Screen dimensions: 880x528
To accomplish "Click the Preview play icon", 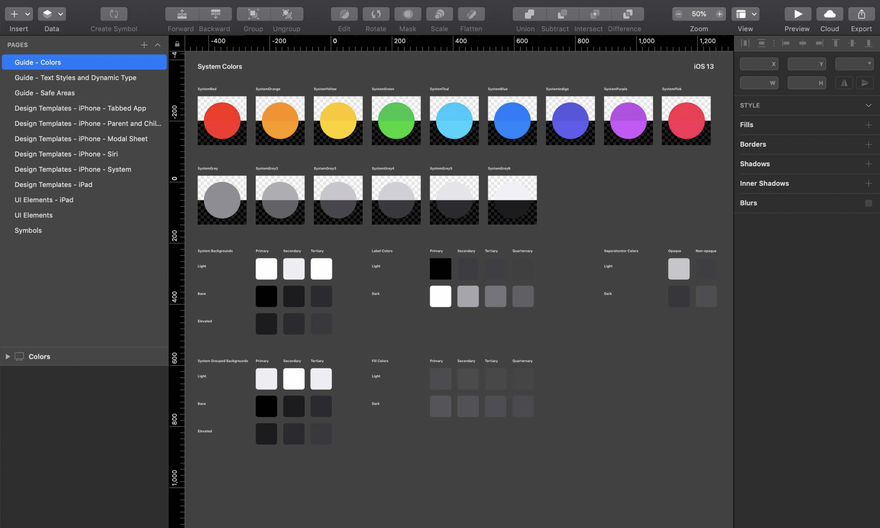I will coord(797,14).
